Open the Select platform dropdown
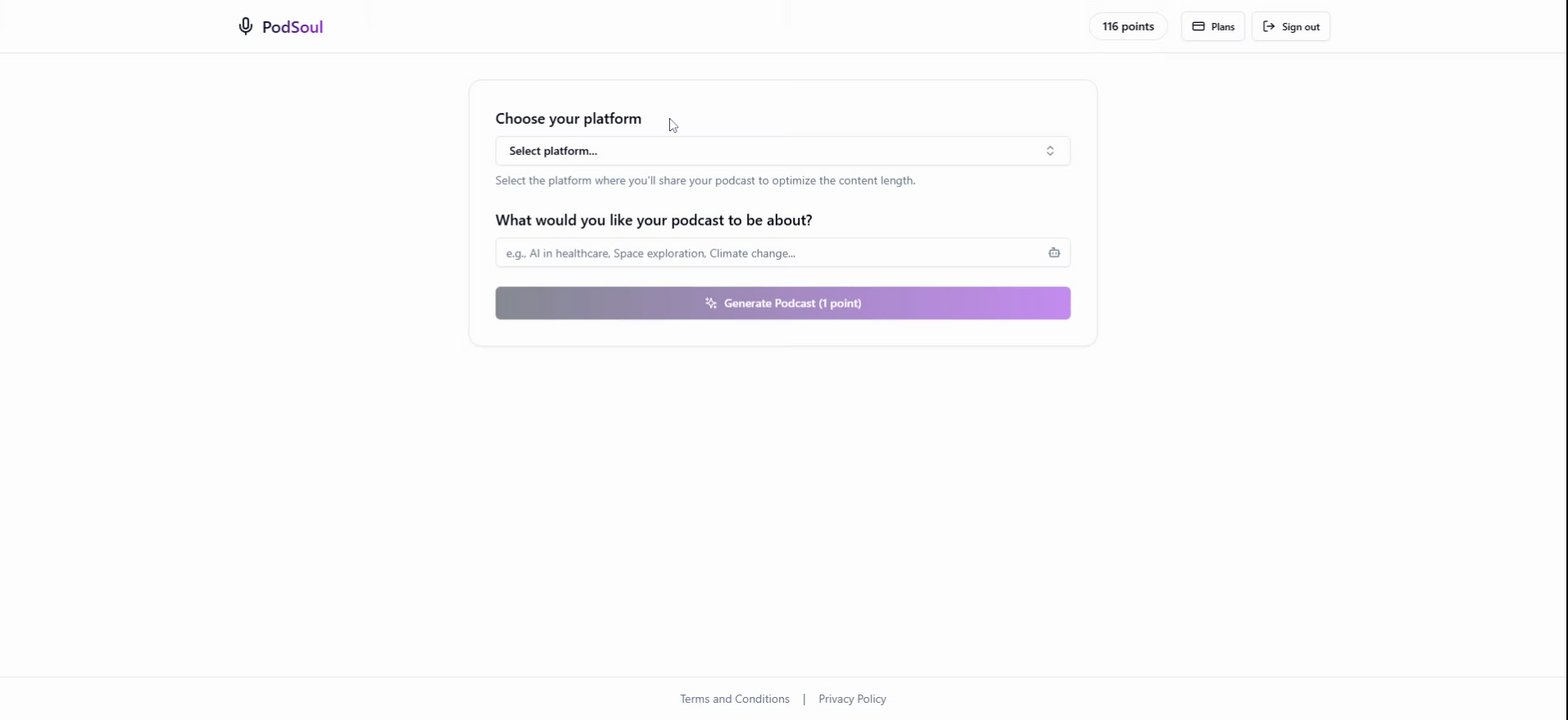 [770, 151]
